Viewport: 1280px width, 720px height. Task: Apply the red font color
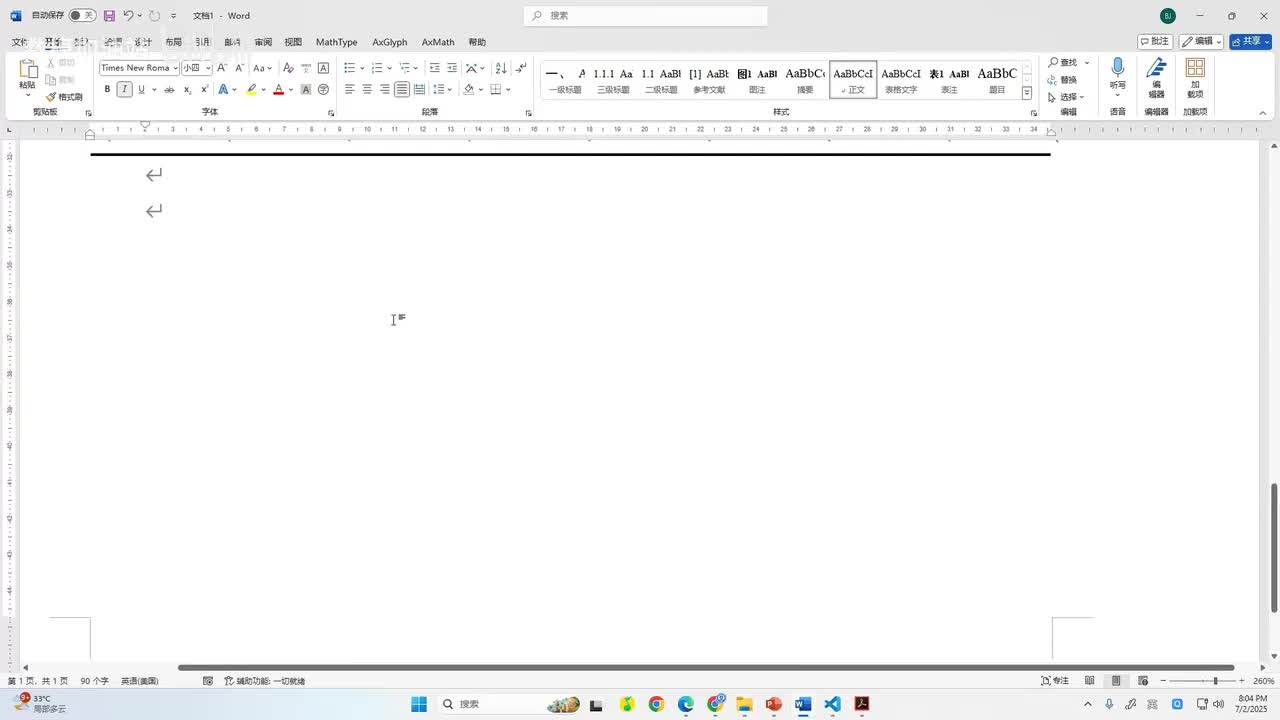click(x=279, y=90)
